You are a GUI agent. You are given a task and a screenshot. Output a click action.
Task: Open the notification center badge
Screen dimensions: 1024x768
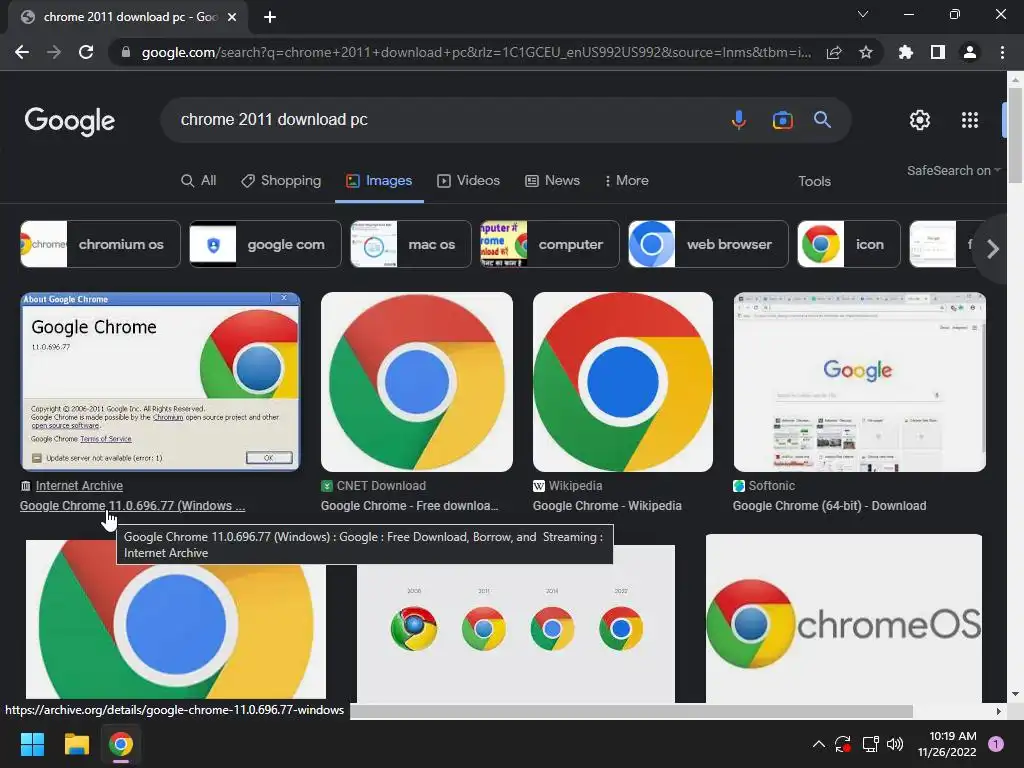coord(996,744)
